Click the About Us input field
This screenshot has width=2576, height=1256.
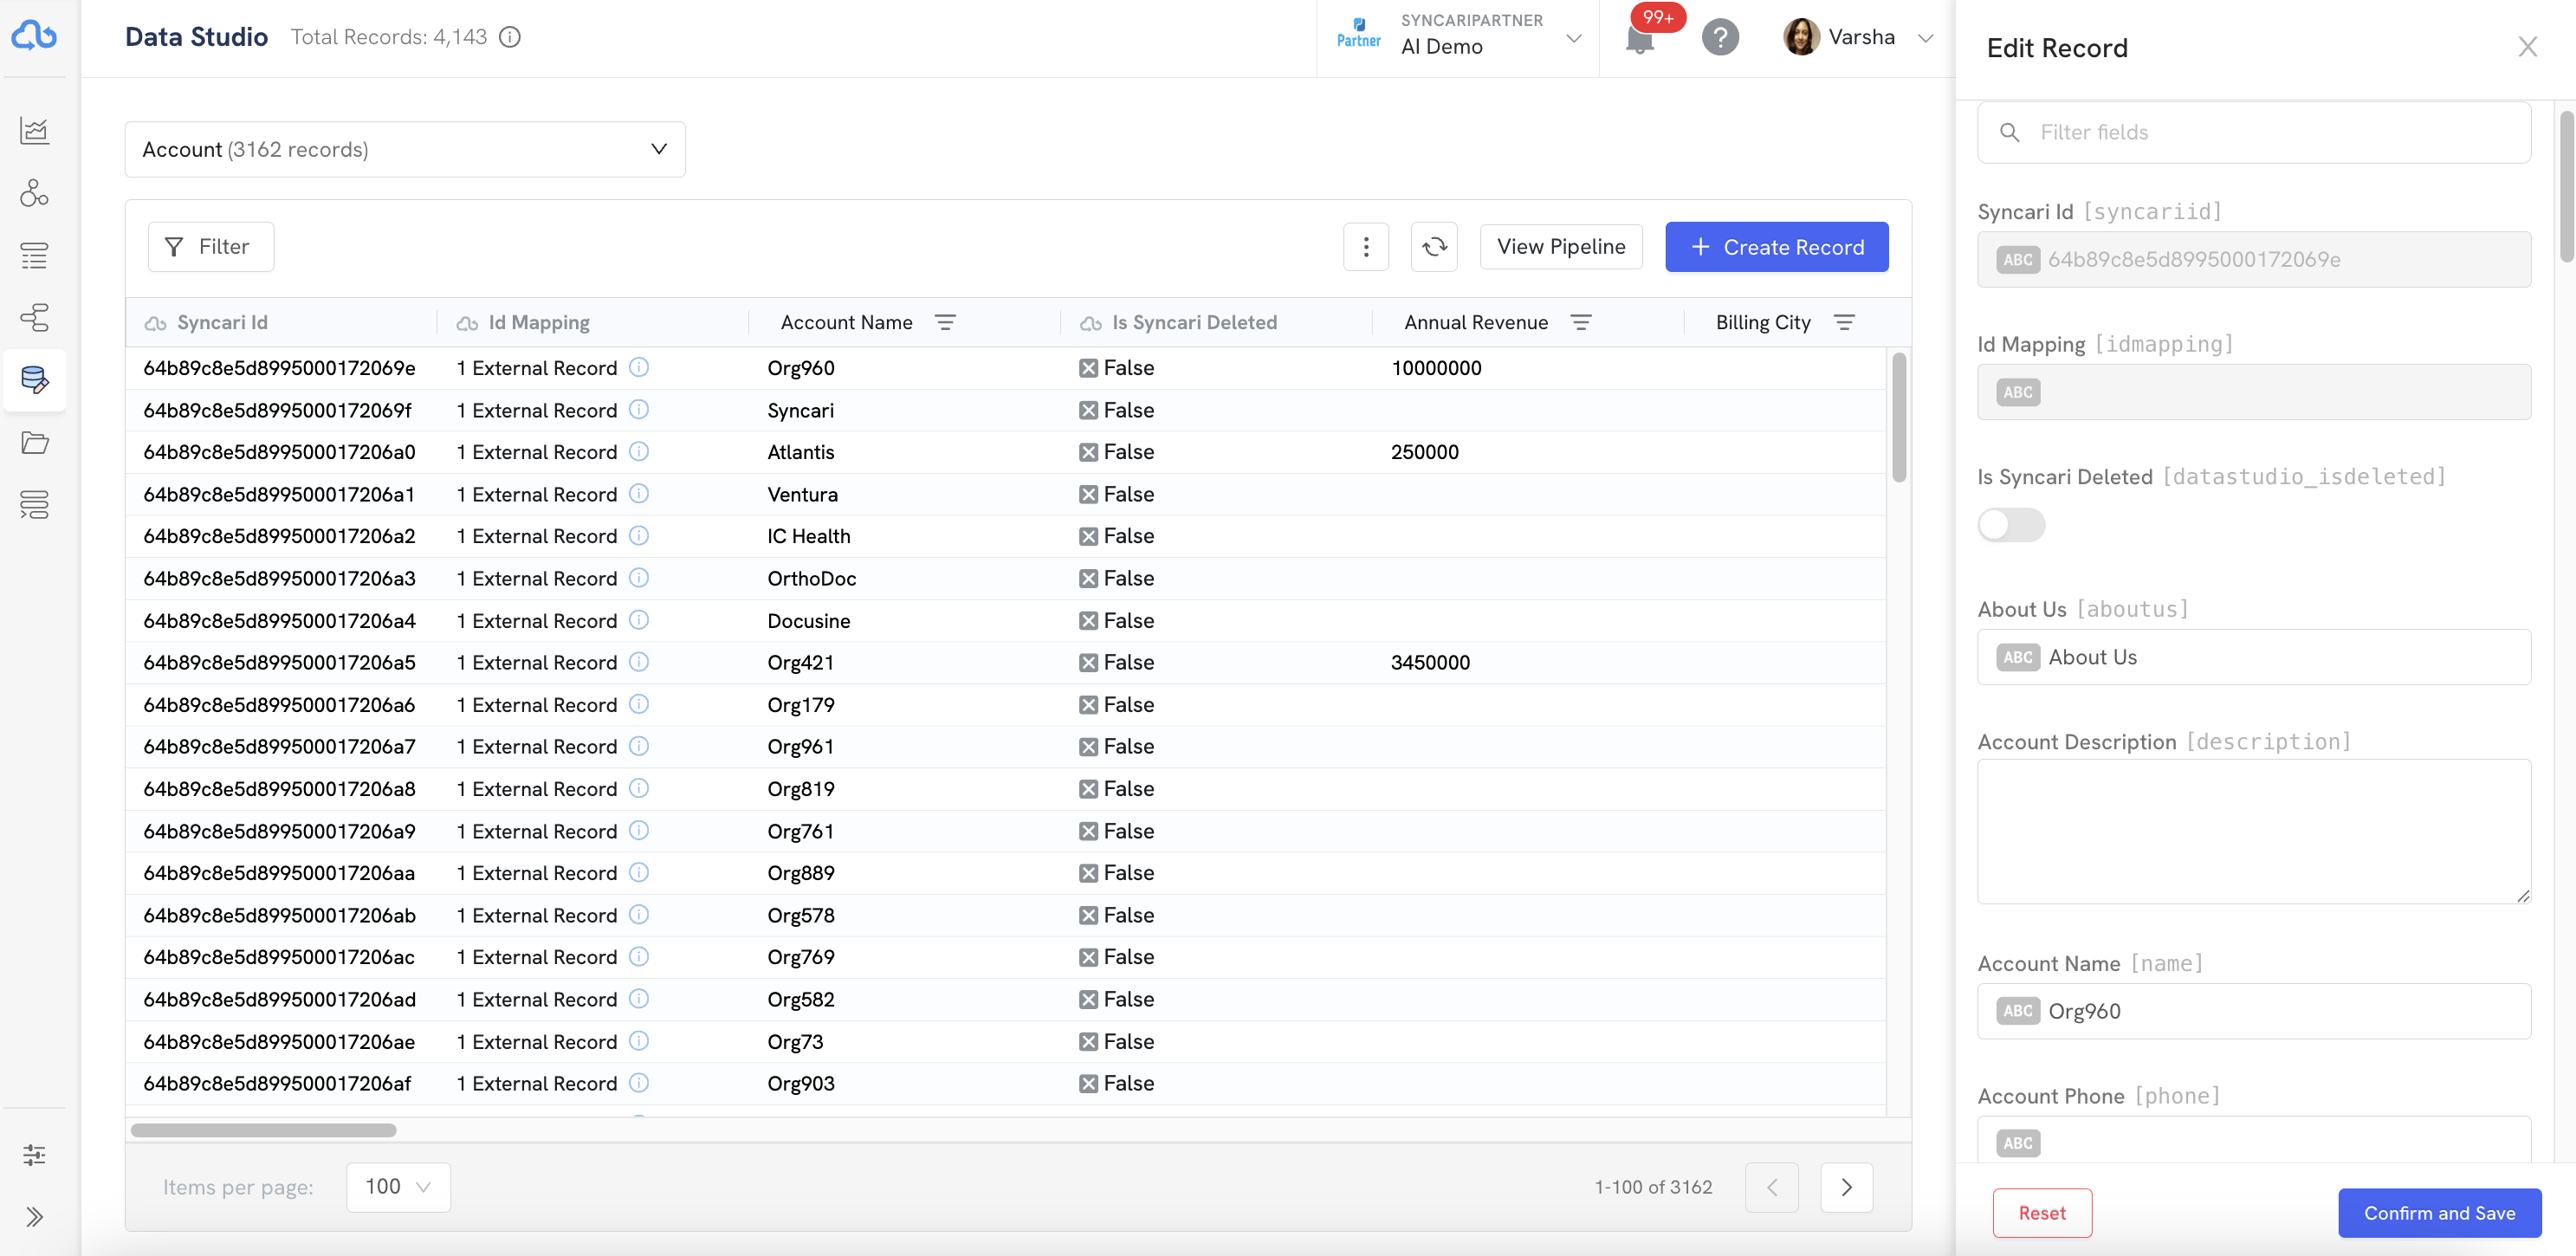point(2253,657)
